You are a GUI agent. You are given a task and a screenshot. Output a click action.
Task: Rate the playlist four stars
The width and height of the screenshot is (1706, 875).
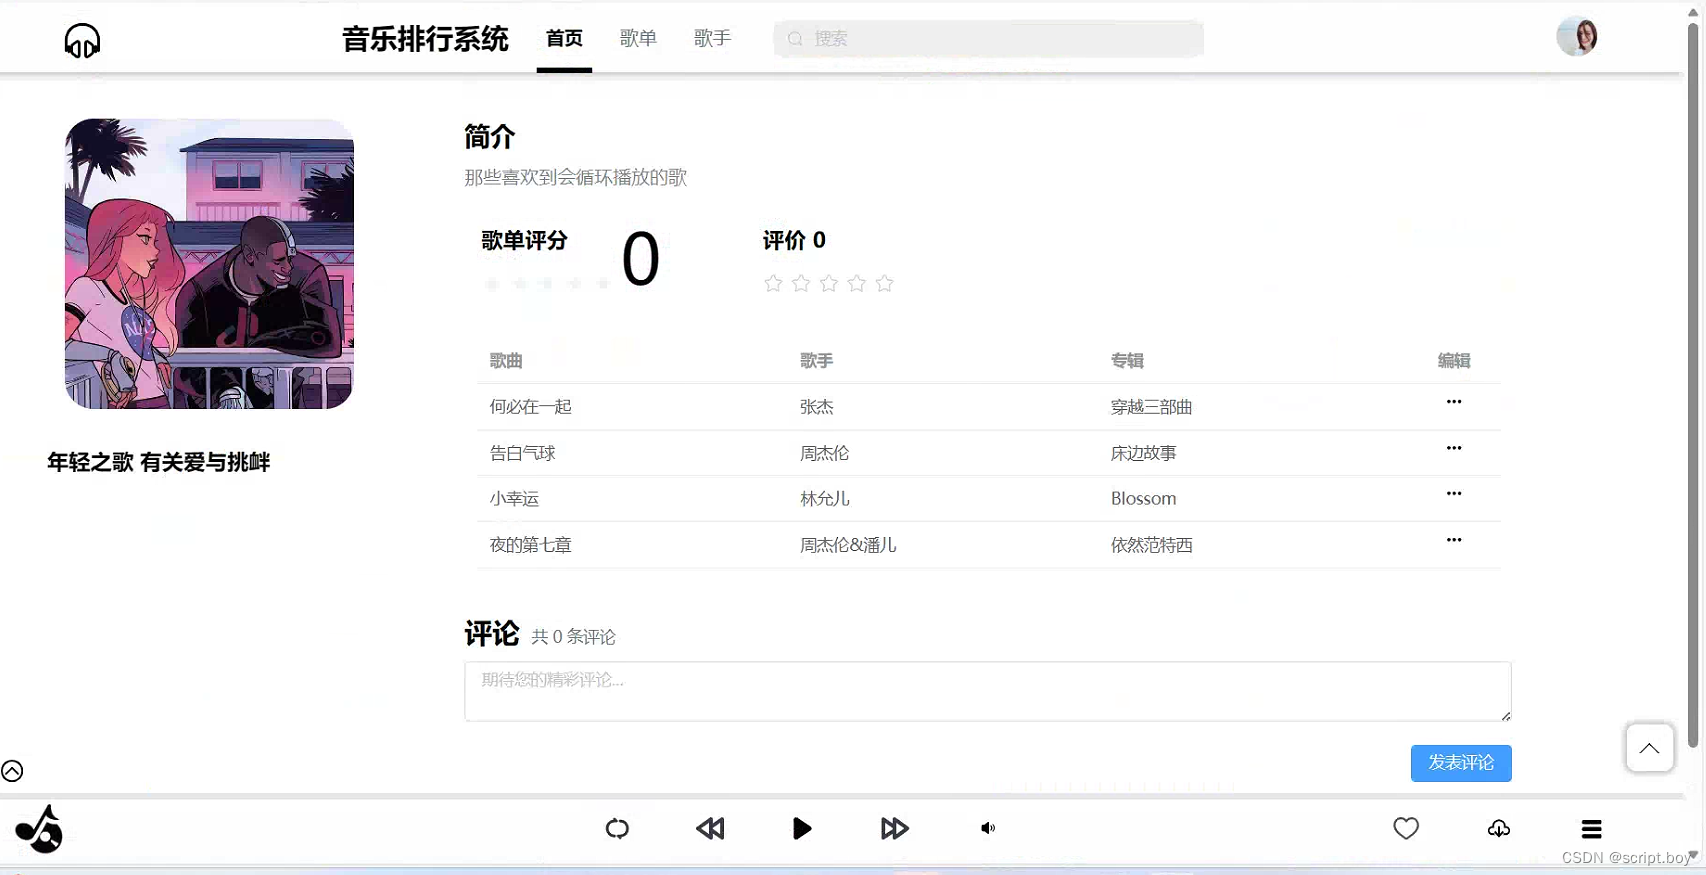tap(856, 284)
